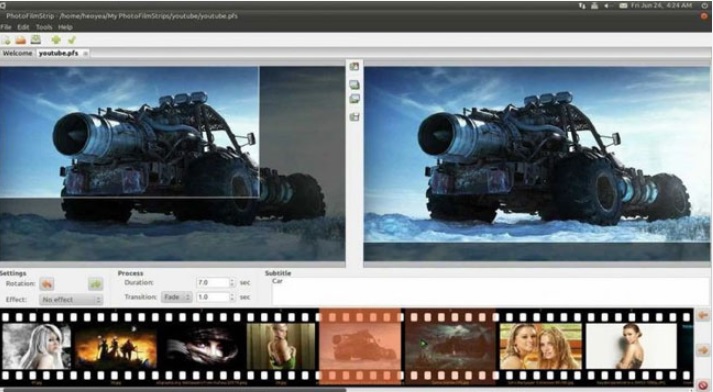Click the bottom icon between the preview panes

[x=354, y=117]
